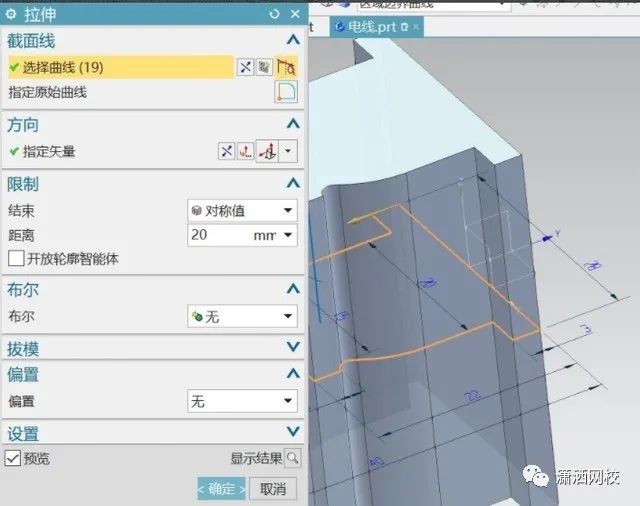The image size is (640, 506).
Task: Click the reverse vector icon beside 指定矢量
Action: (226, 151)
